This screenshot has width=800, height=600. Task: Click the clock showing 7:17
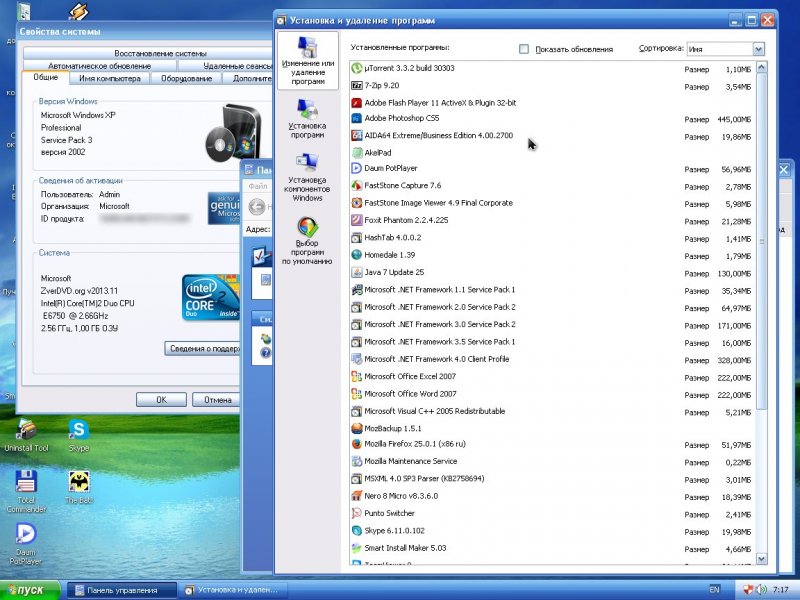[x=781, y=590]
